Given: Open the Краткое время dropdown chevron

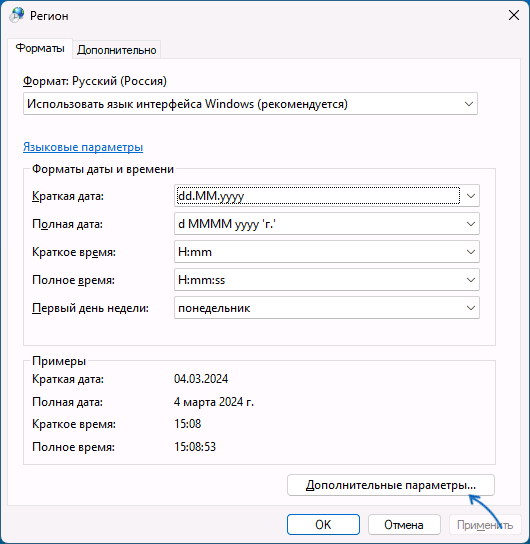Looking at the screenshot, I should 471,252.
